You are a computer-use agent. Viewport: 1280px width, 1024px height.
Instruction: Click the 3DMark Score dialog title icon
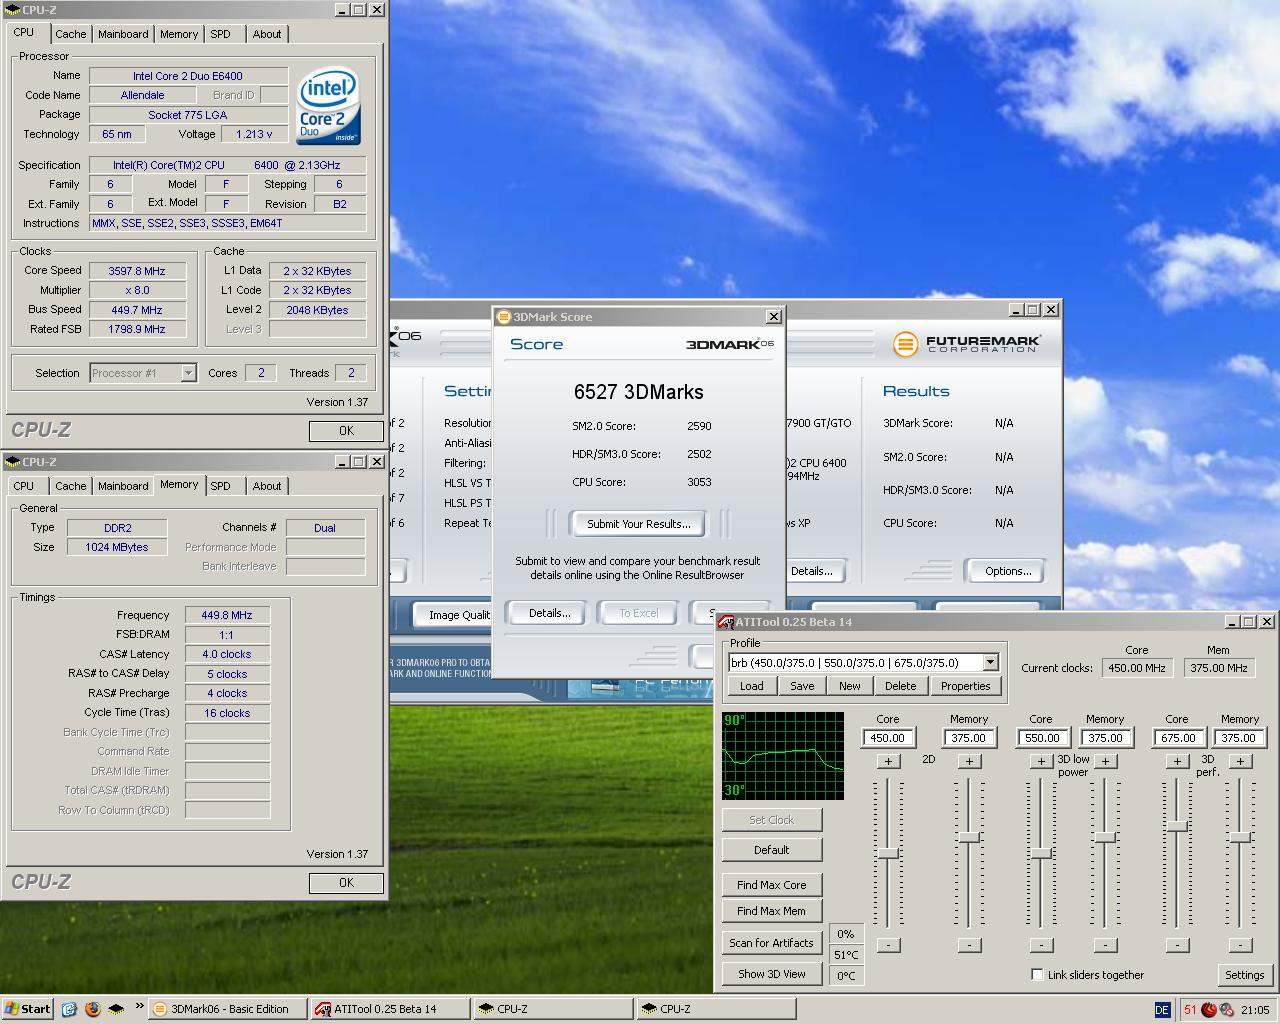pyautogui.click(x=504, y=316)
